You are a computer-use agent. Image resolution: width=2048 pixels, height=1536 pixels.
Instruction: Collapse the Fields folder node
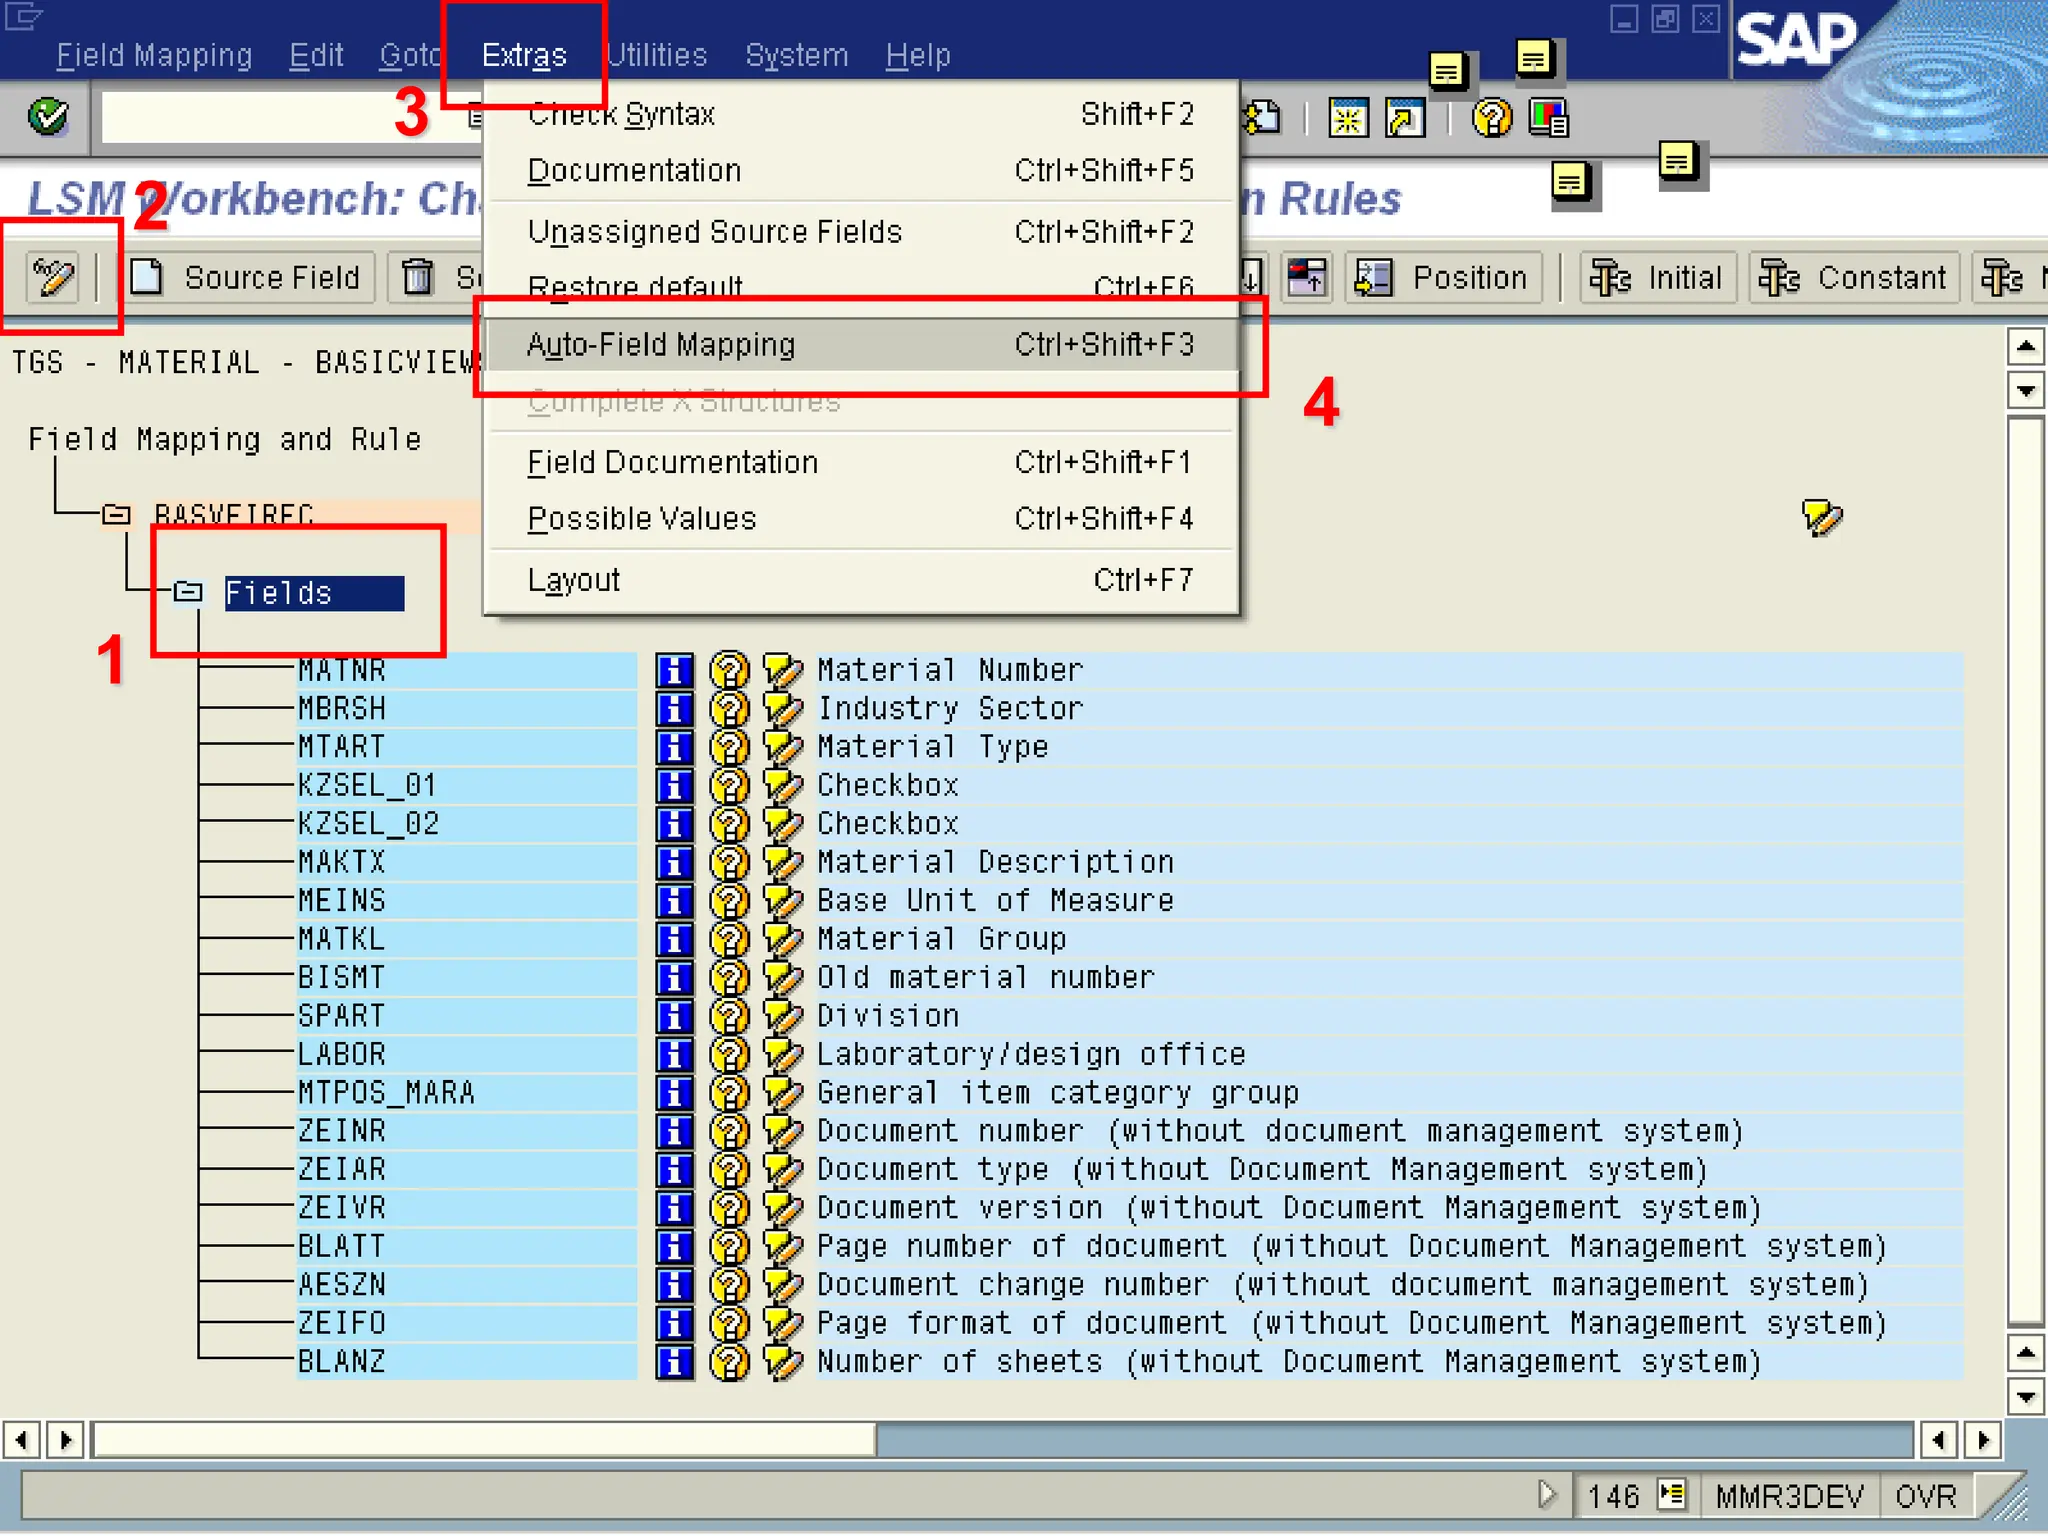coord(188,593)
